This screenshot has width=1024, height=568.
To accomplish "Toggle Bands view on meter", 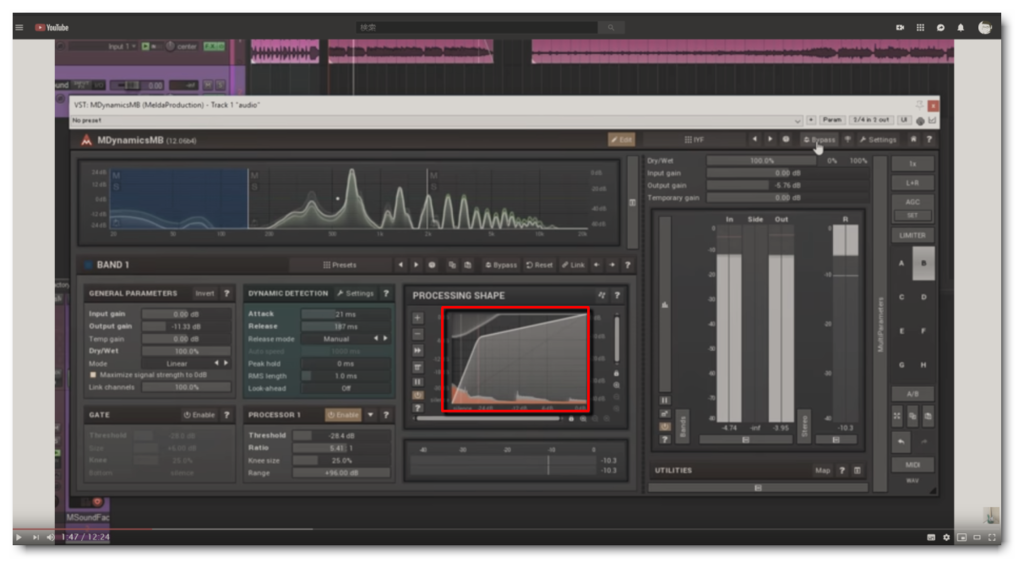I will pyautogui.click(x=682, y=428).
